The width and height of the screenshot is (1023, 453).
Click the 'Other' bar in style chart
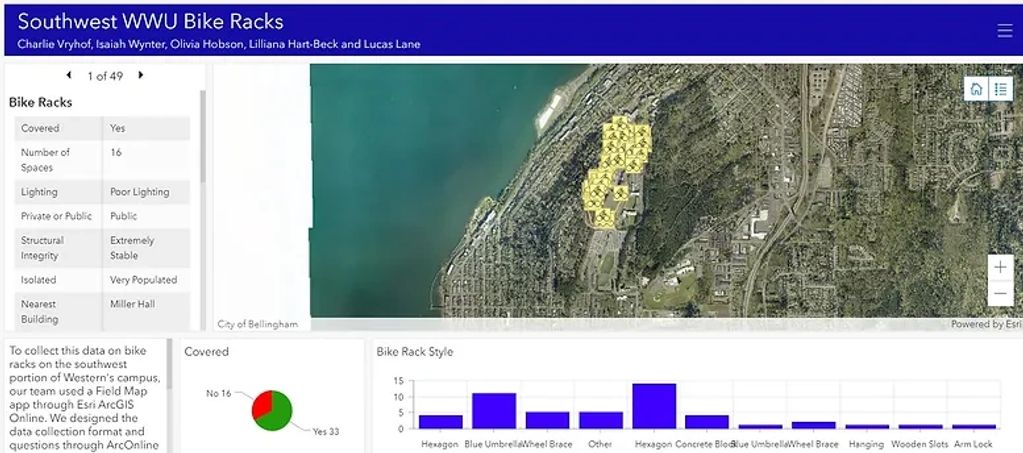coord(600,420)
